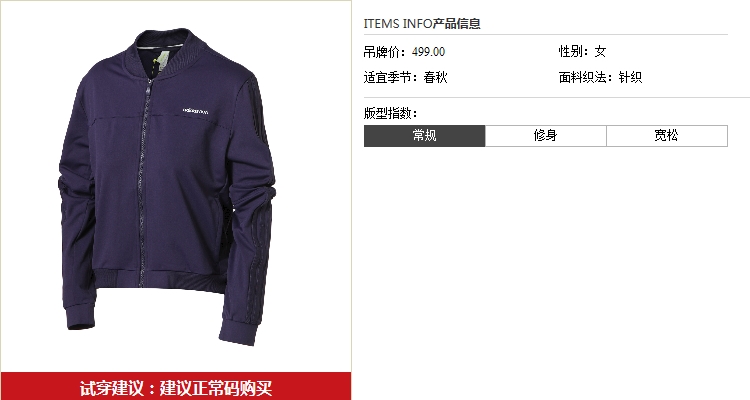Click the ITEMS INFO产品信息 heading
The height and width of the screenshot is (400, 750).
pos(422,23)
